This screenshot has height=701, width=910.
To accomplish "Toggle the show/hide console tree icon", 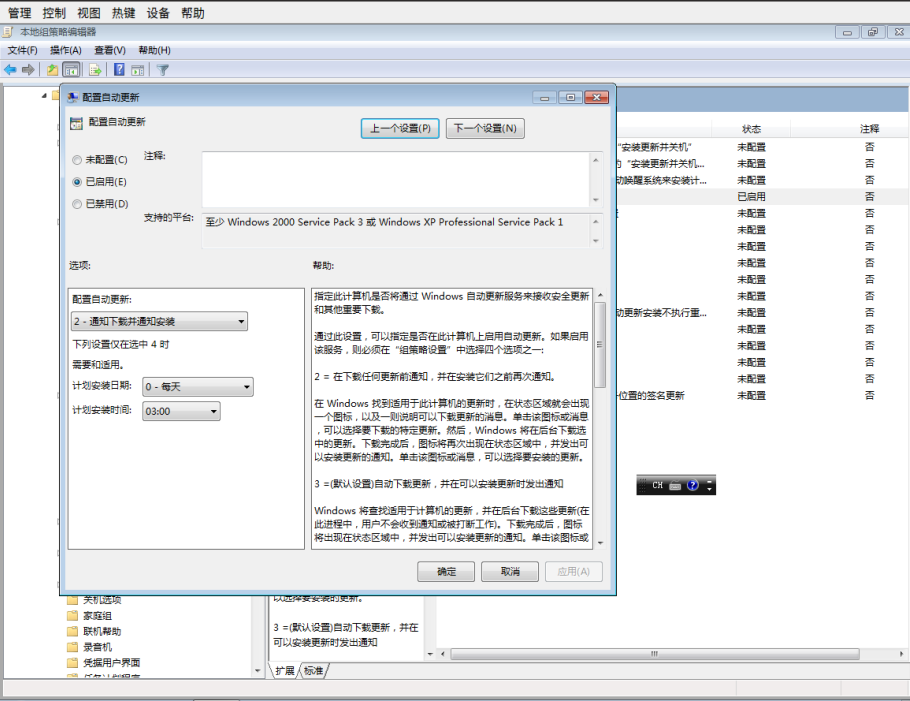I will [71, 70].
